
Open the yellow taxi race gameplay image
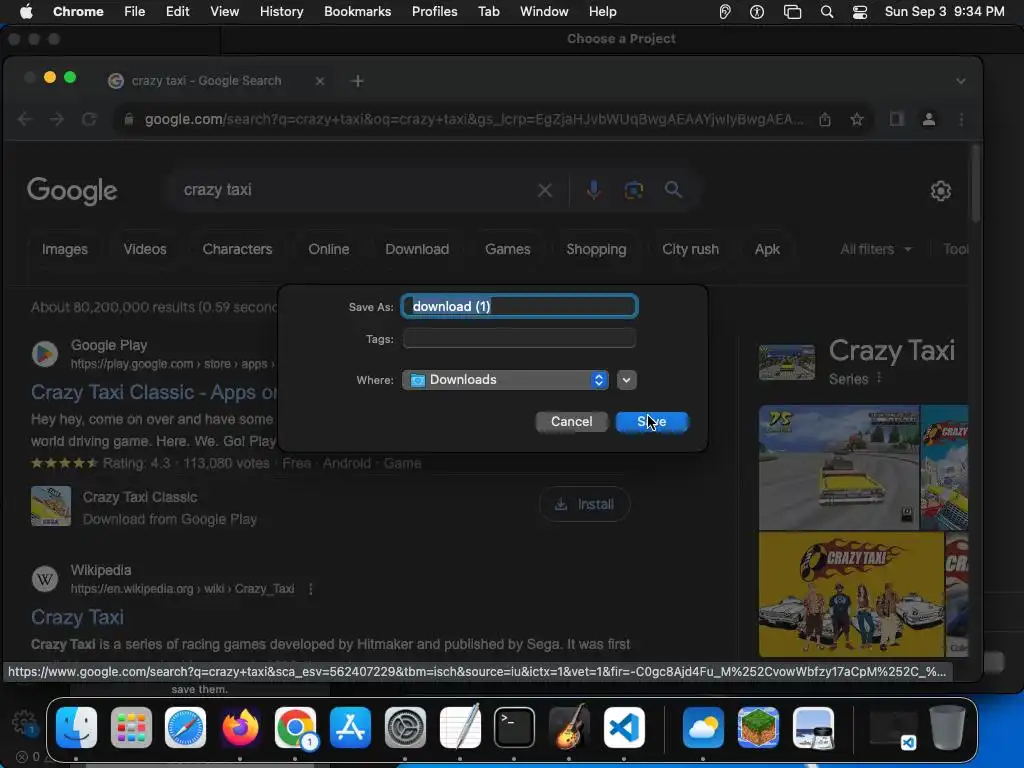click(839, 467)
